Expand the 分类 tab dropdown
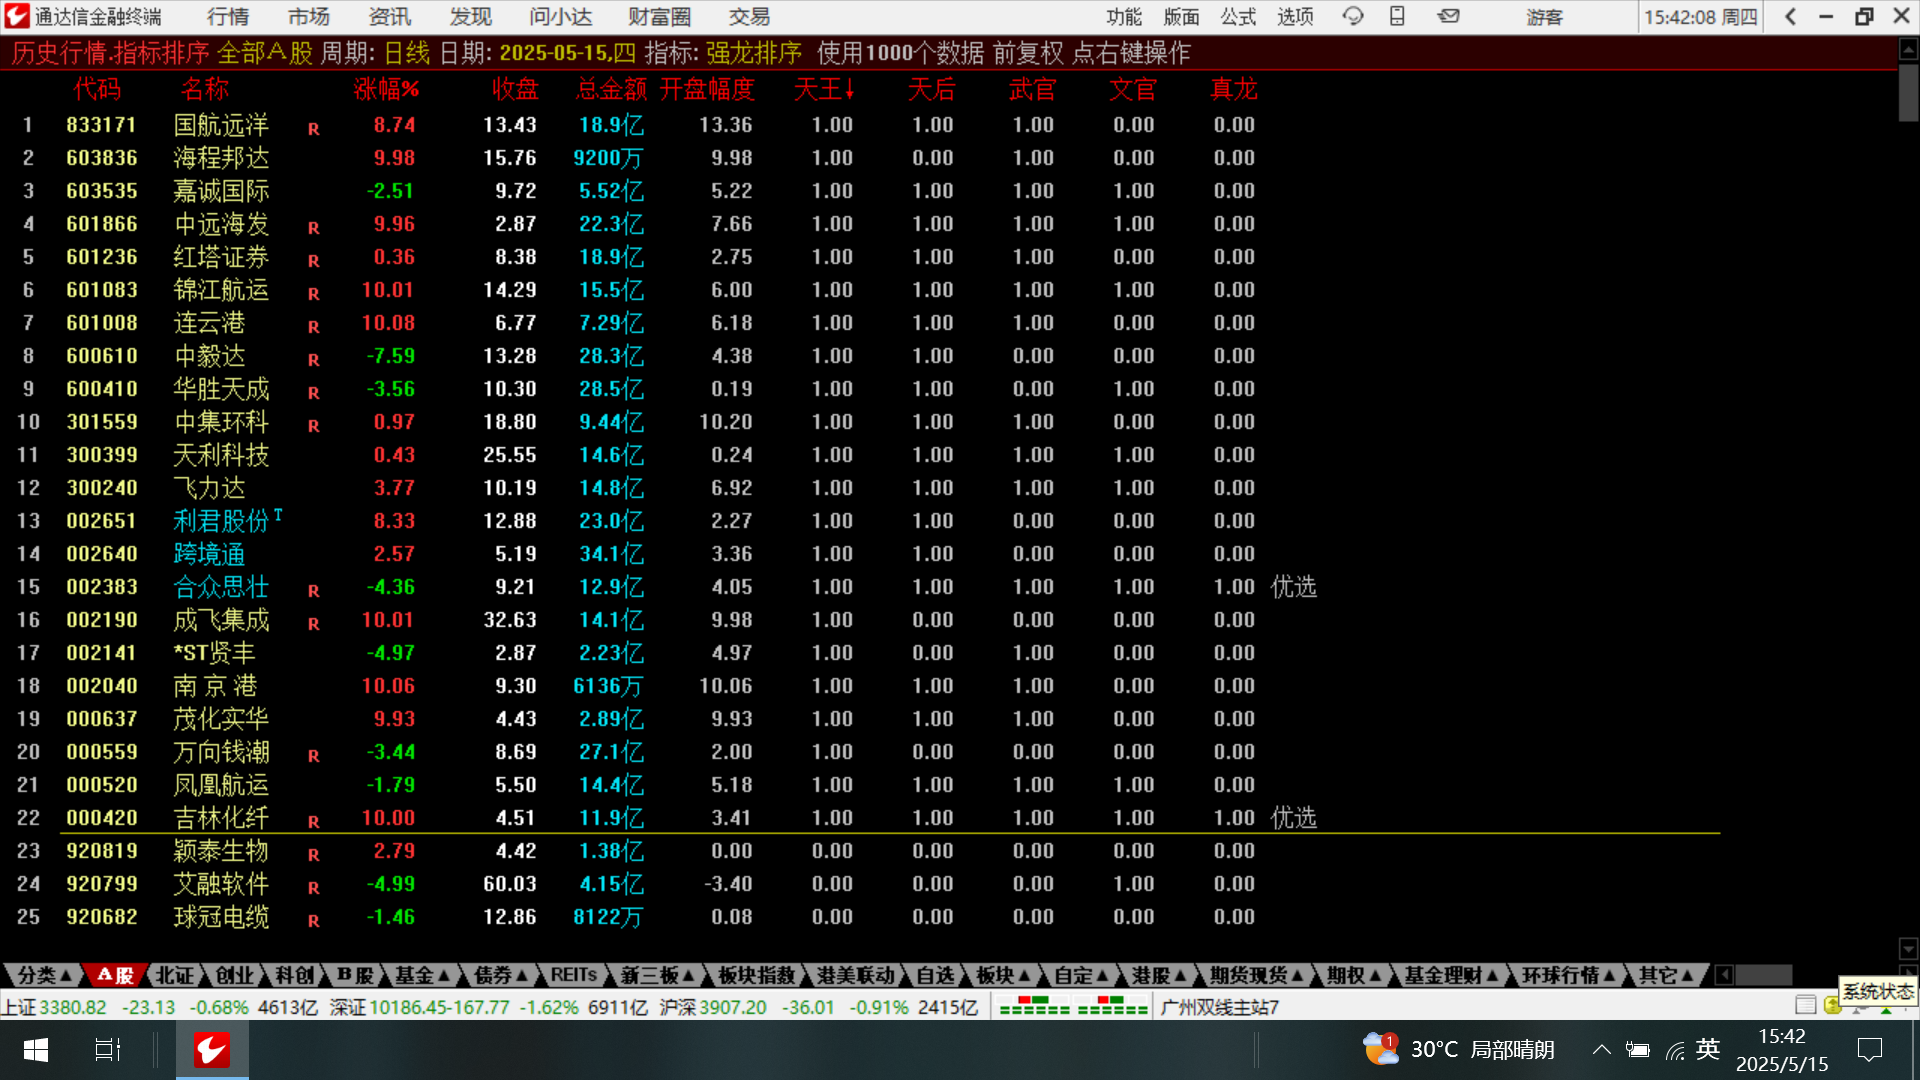The width and height of the screenshot is (1920, 1080). point(45,975)
